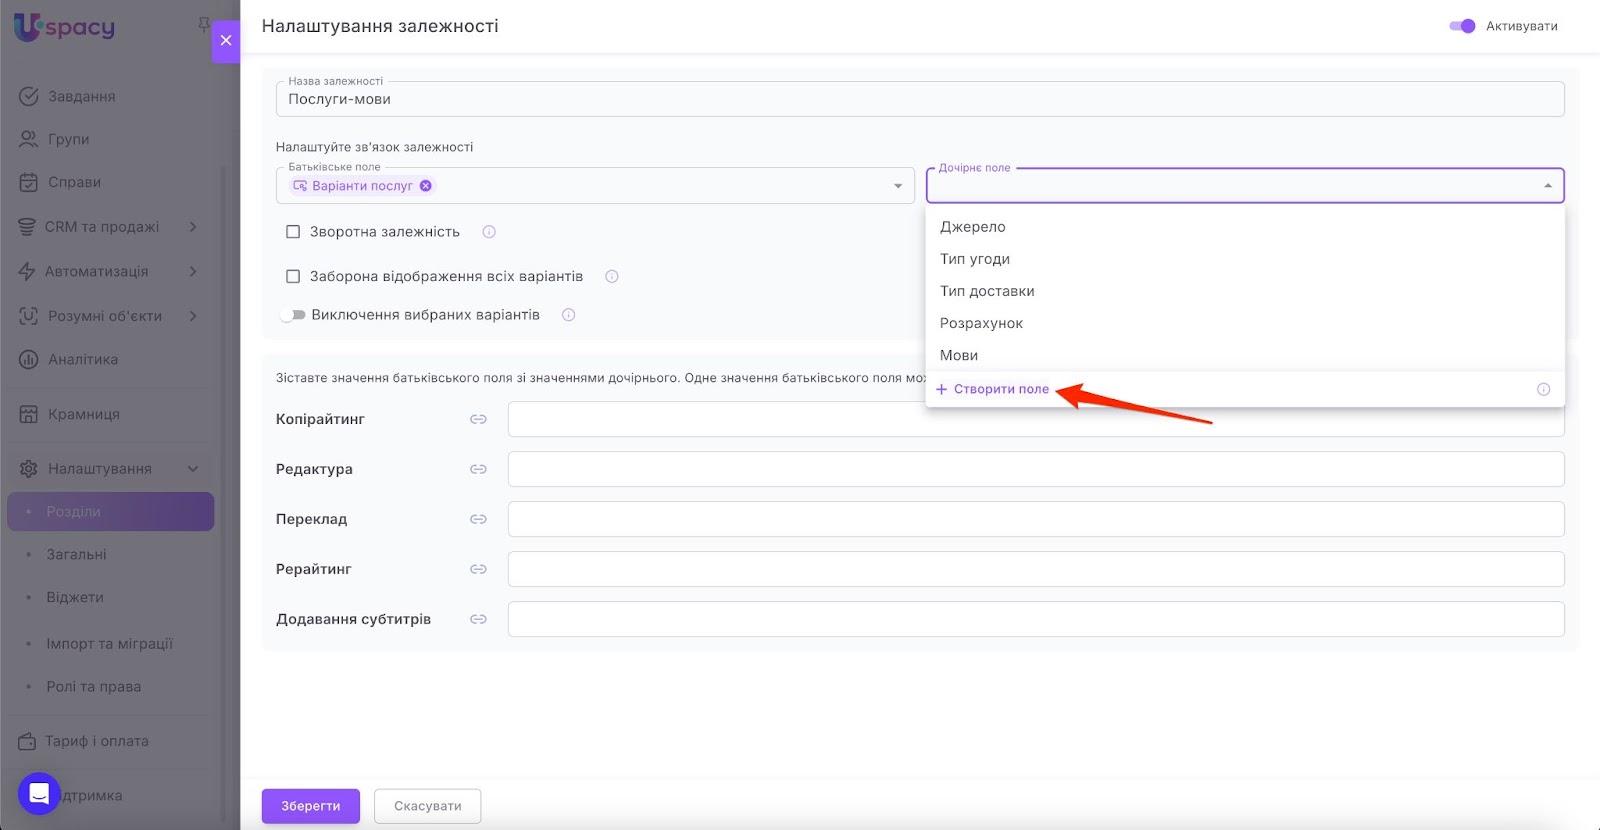Open the Батьківське поле dropdown arrow
This screenshot has height=830, width=1600.
click(897, 186)
